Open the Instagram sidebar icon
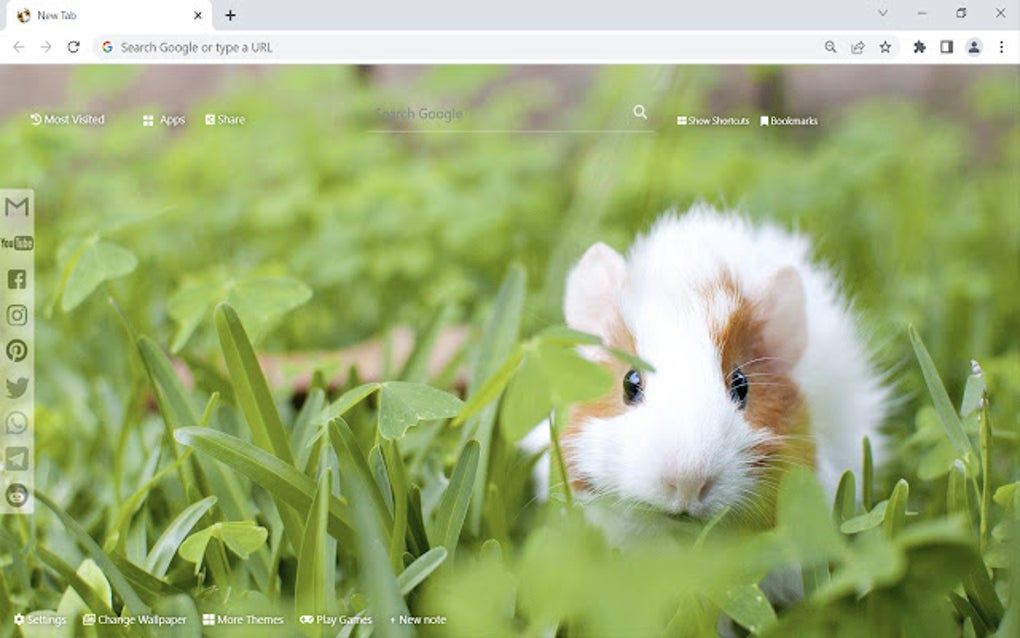 click(17, 315)
